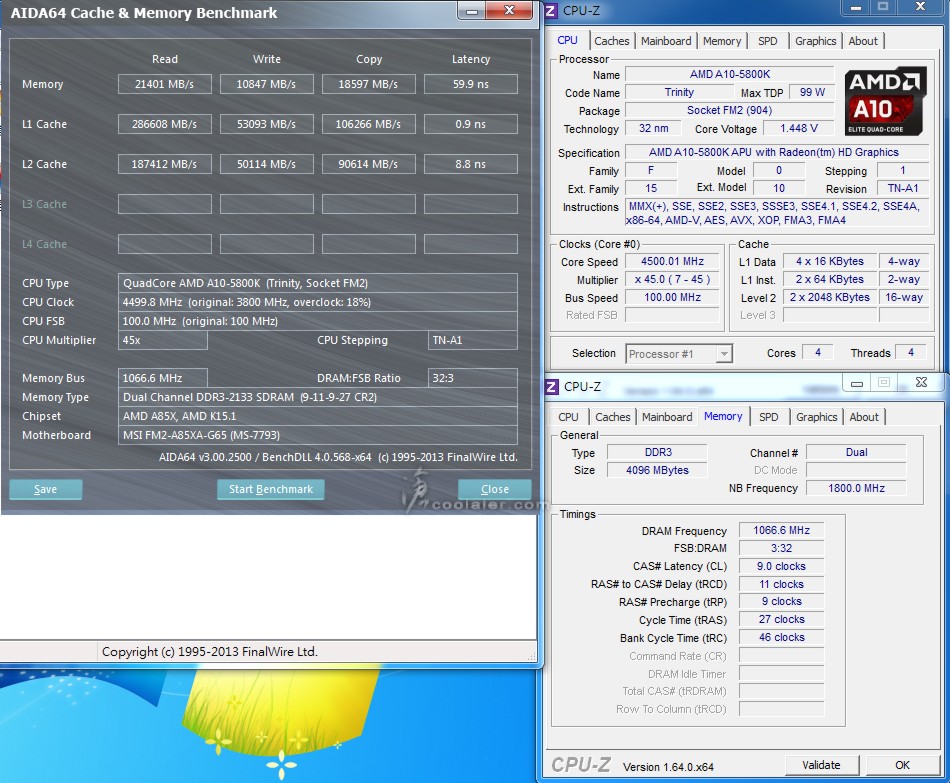Click the CAS# Latency value '9.0 clocks'

point(782,566)
